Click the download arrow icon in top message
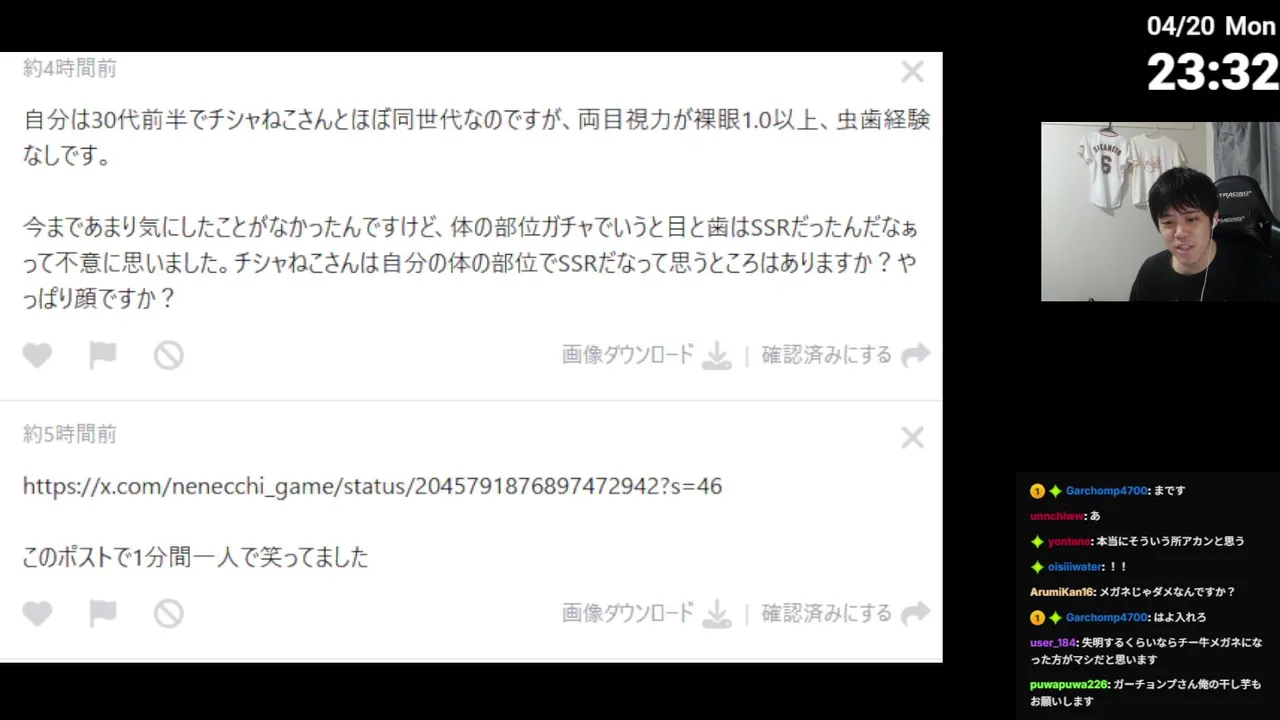Viewport: 1280px width, 720px height. pyautogui.click(x=717, y=355)
